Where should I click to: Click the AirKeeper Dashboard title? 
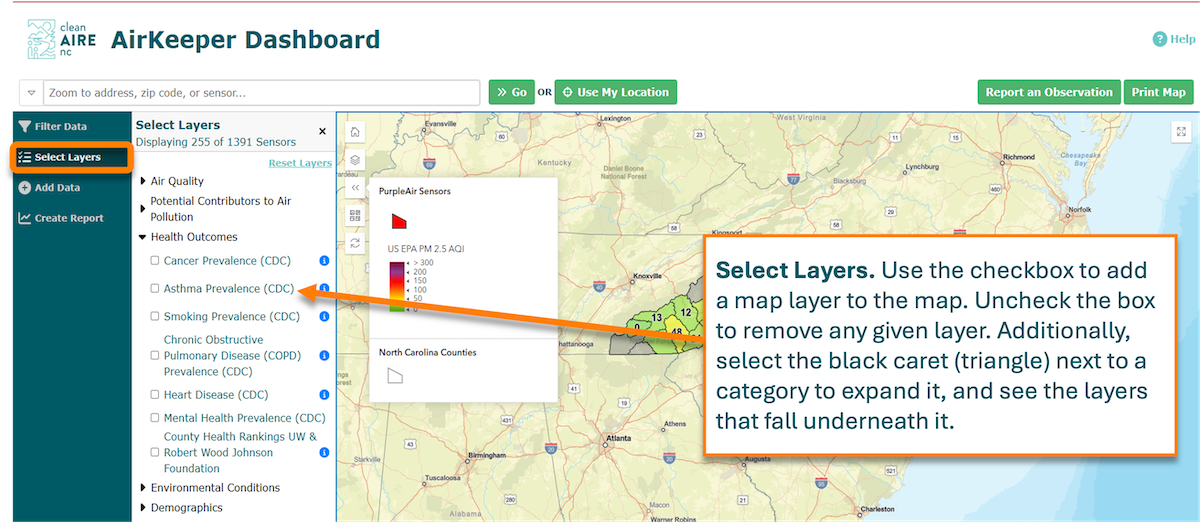point(245,40)
